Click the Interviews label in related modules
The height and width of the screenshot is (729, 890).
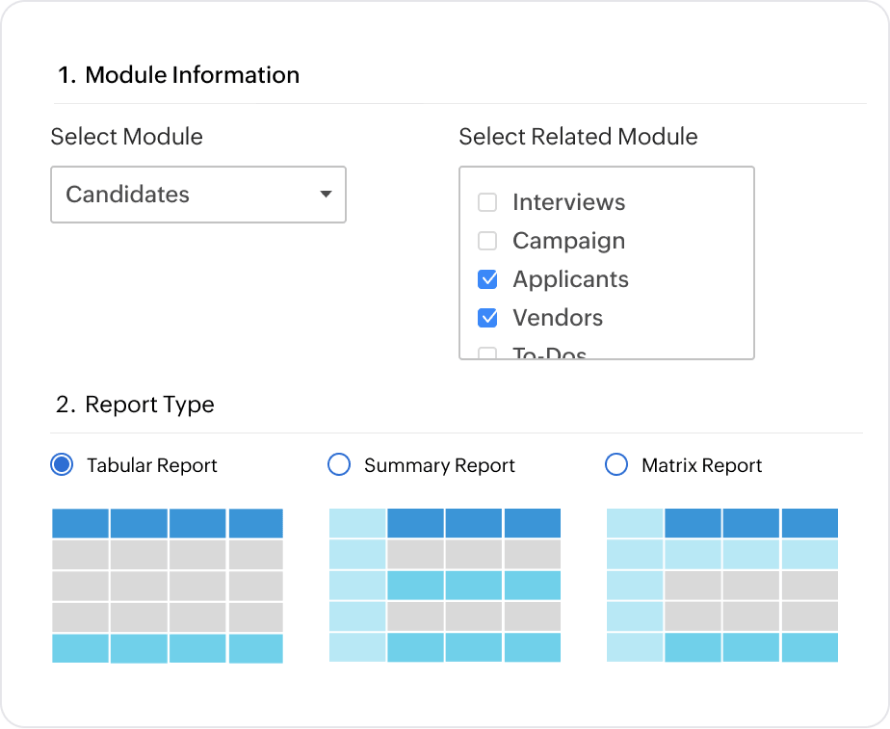coord(568,203)
